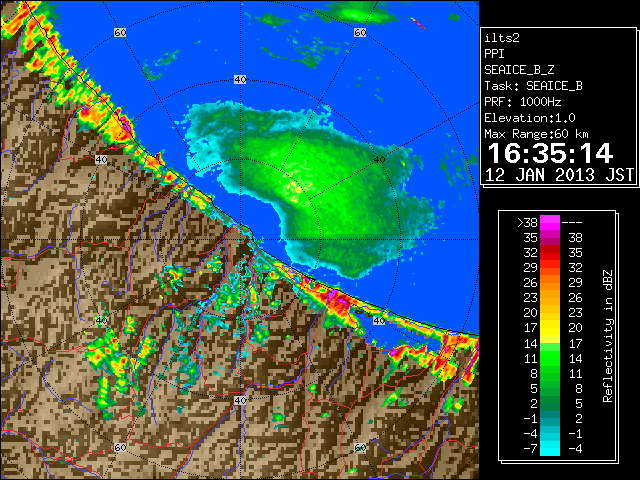The image size is (640, 480).
Task: Click the 16:35:14 timestamp
Action: click(550, 153)
